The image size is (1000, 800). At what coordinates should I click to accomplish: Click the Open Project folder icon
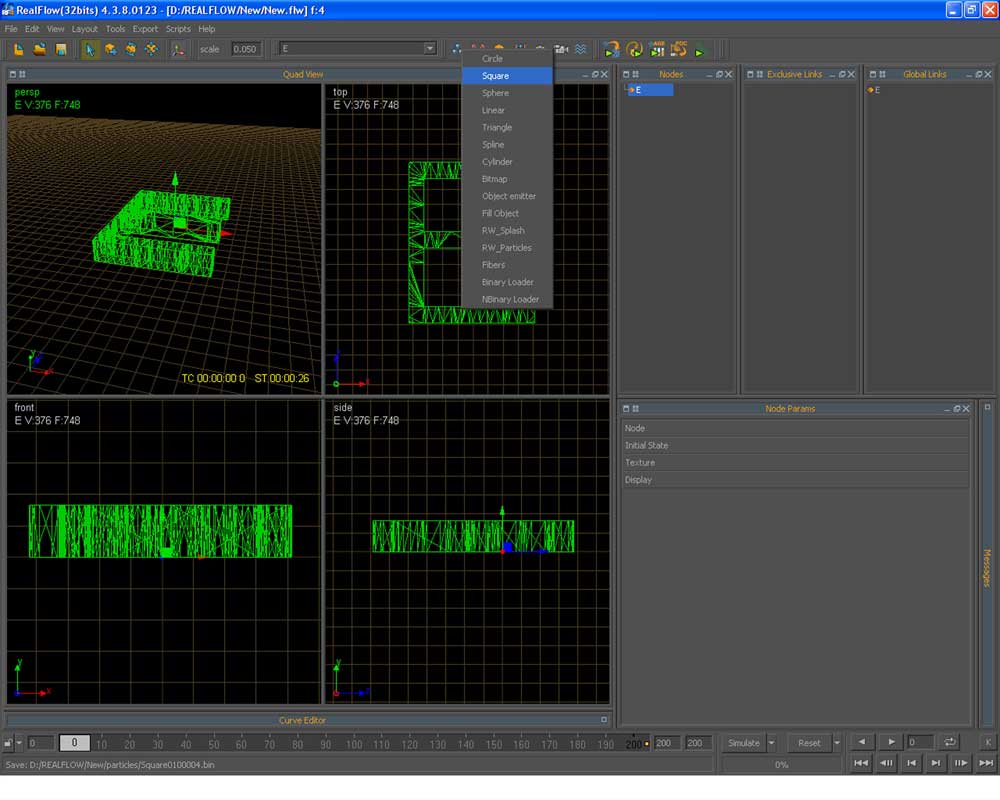pyautogui.click(x=40, y=49)
